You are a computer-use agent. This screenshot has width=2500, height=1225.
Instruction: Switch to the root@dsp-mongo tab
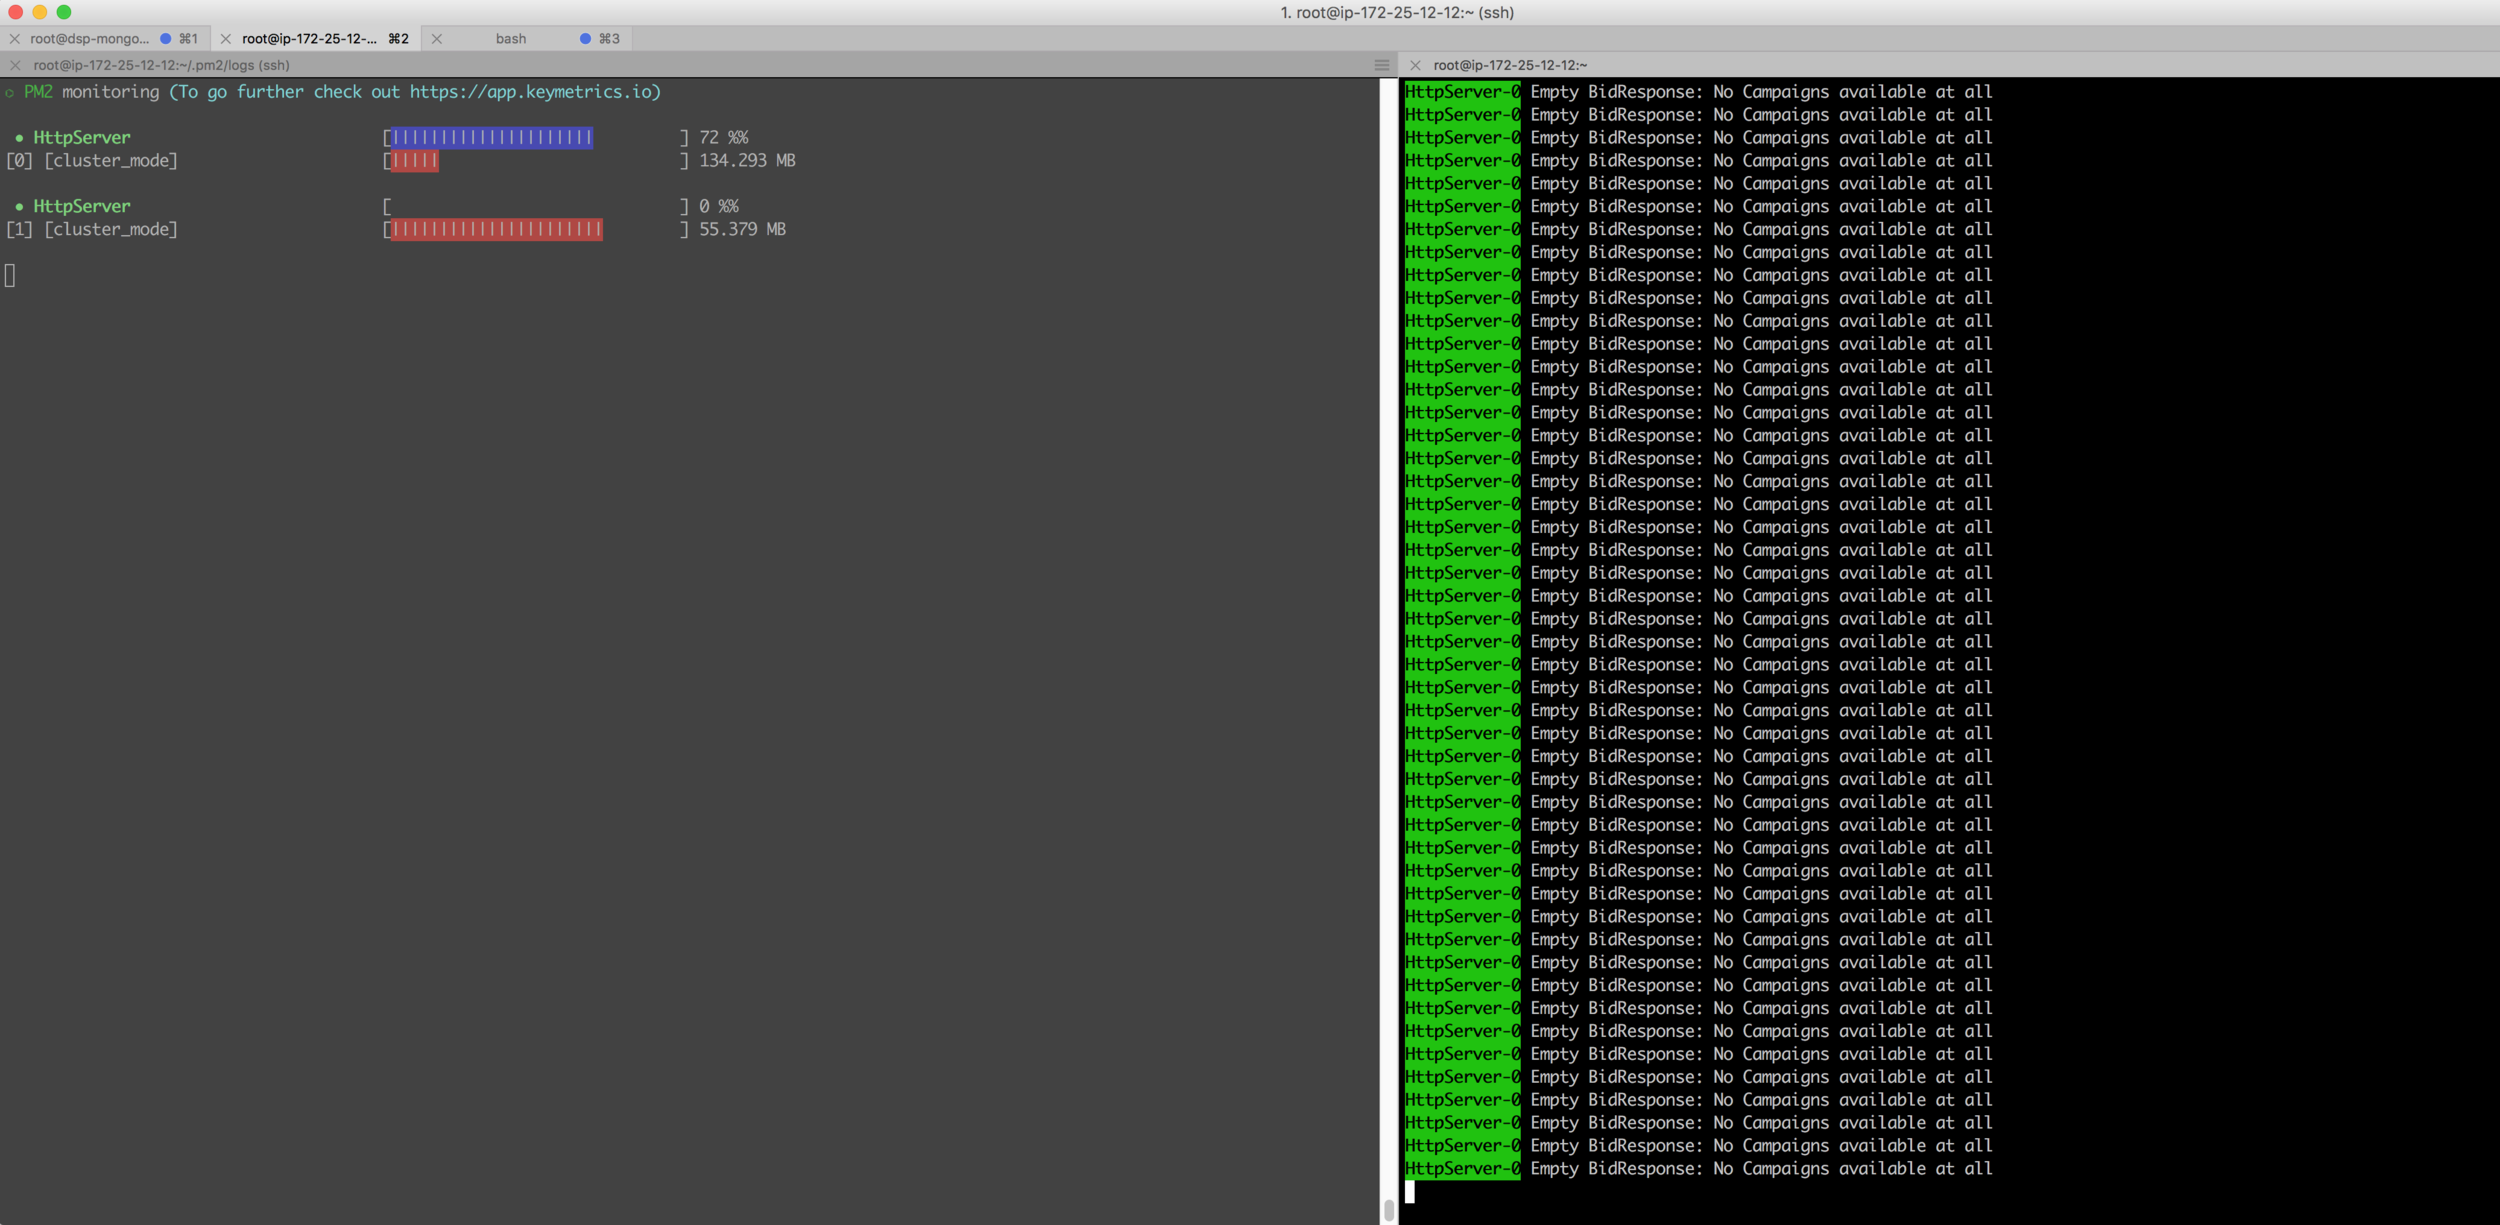90,39
